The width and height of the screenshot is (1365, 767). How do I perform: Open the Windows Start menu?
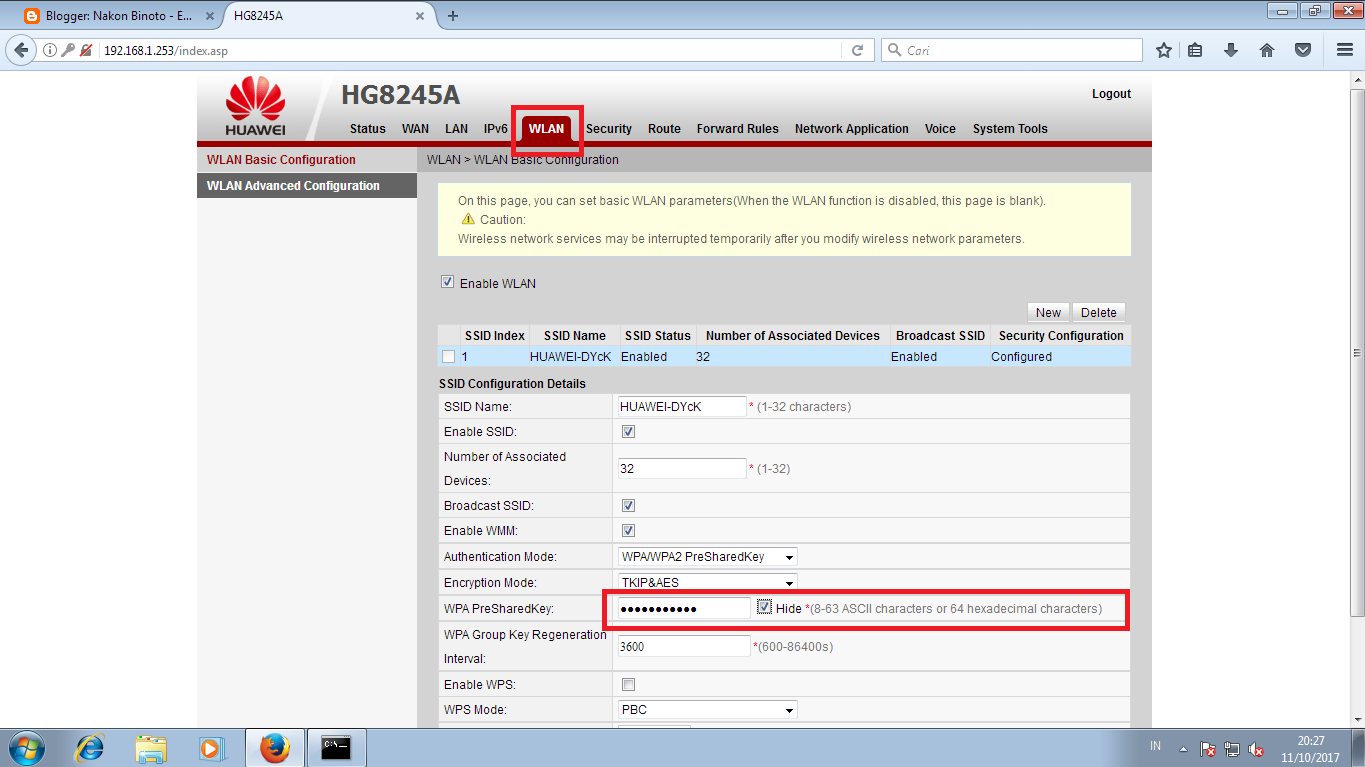[x=25, y=748]
